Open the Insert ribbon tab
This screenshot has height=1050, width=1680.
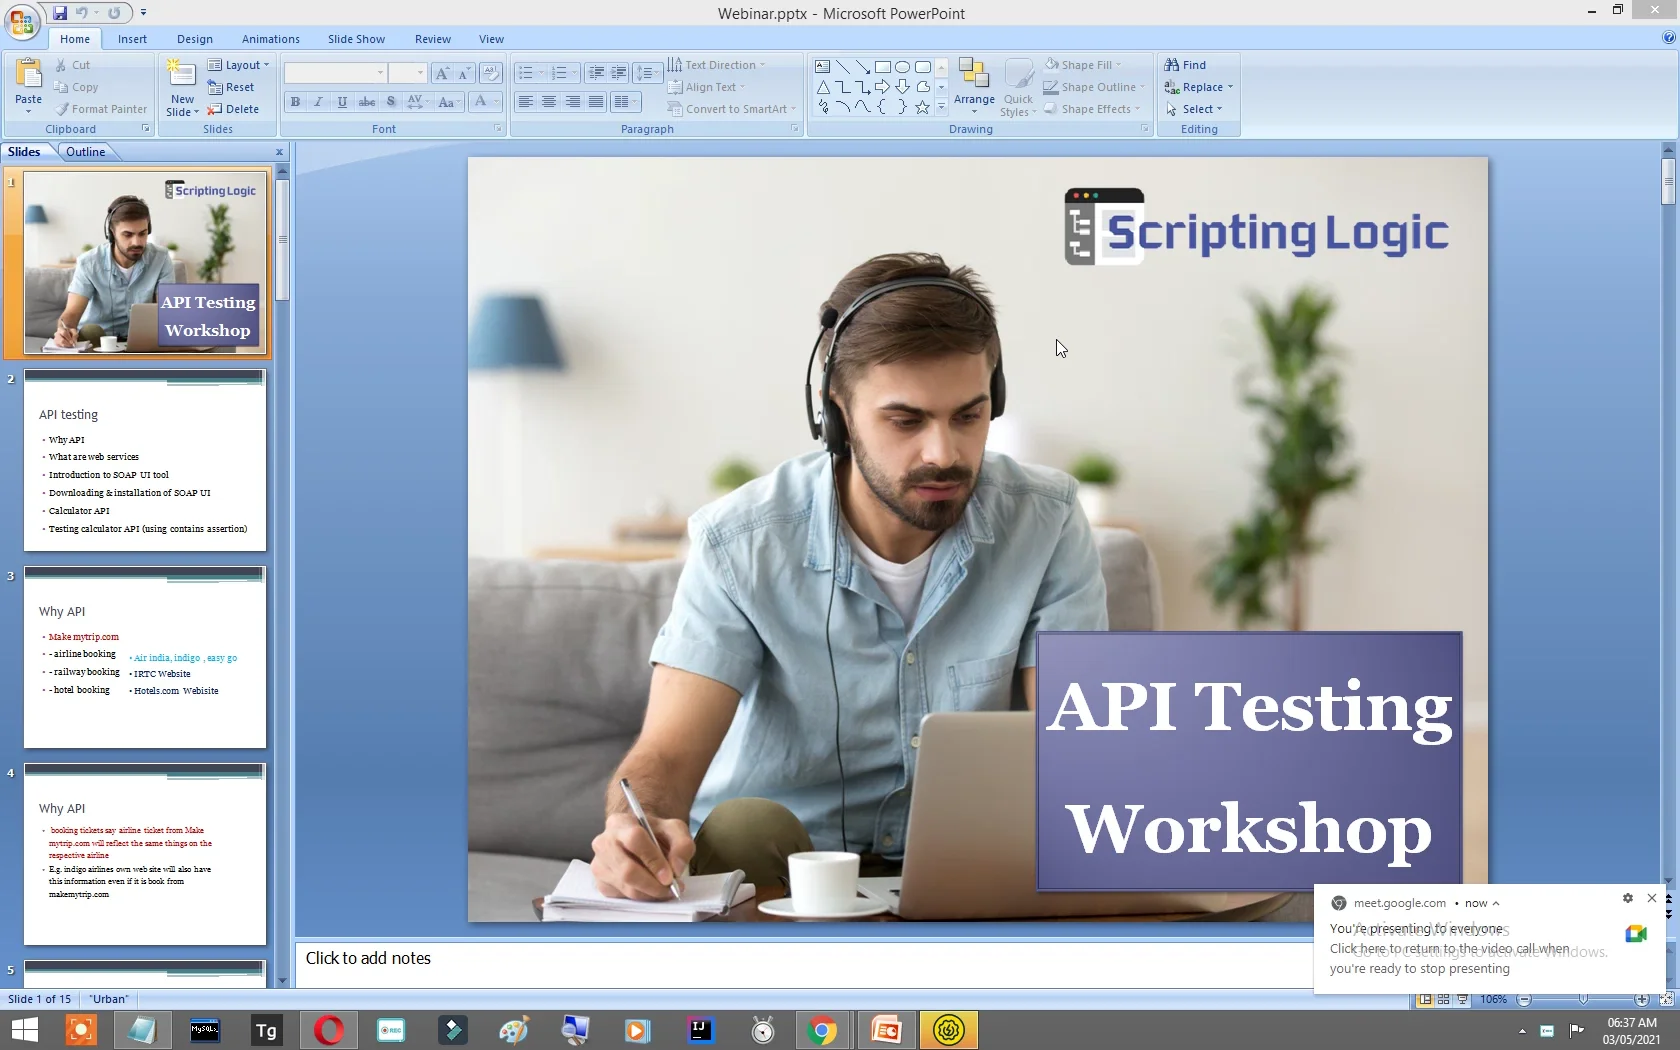pyautogui.click(x=132, y=39)
